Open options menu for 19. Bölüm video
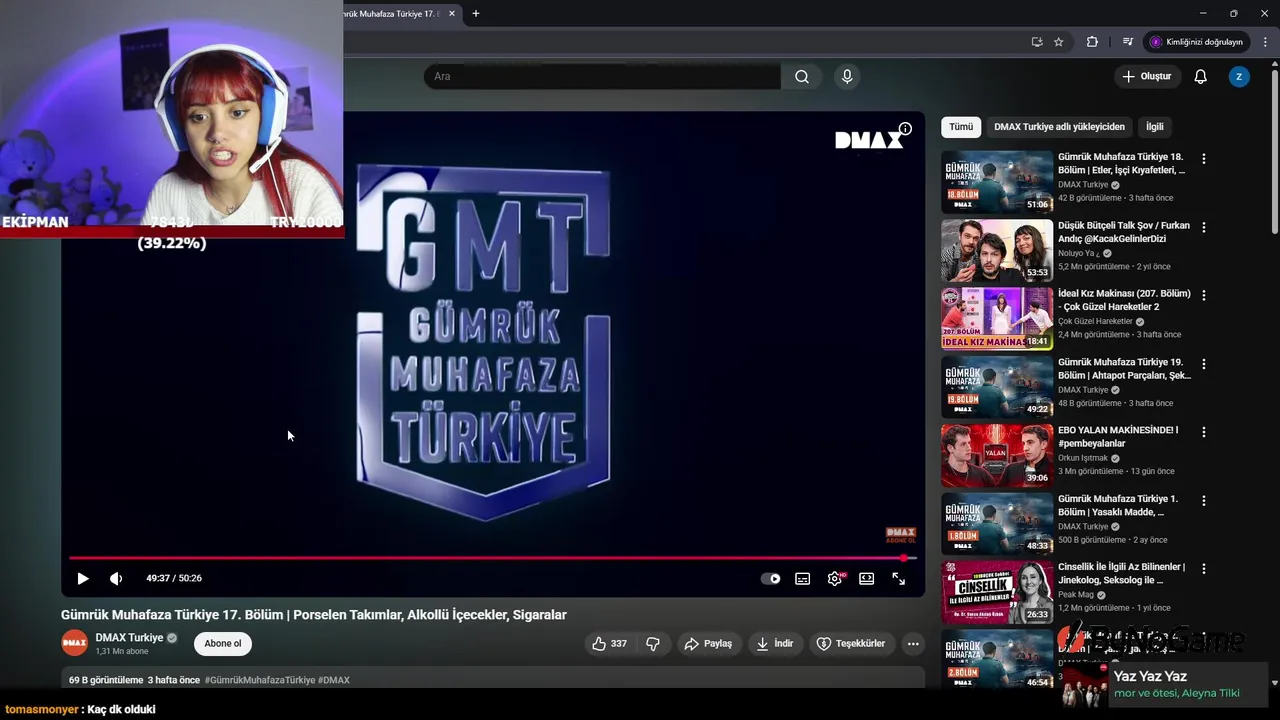The width and height of the screenshot is (1280, 720). coord(1204,364)
